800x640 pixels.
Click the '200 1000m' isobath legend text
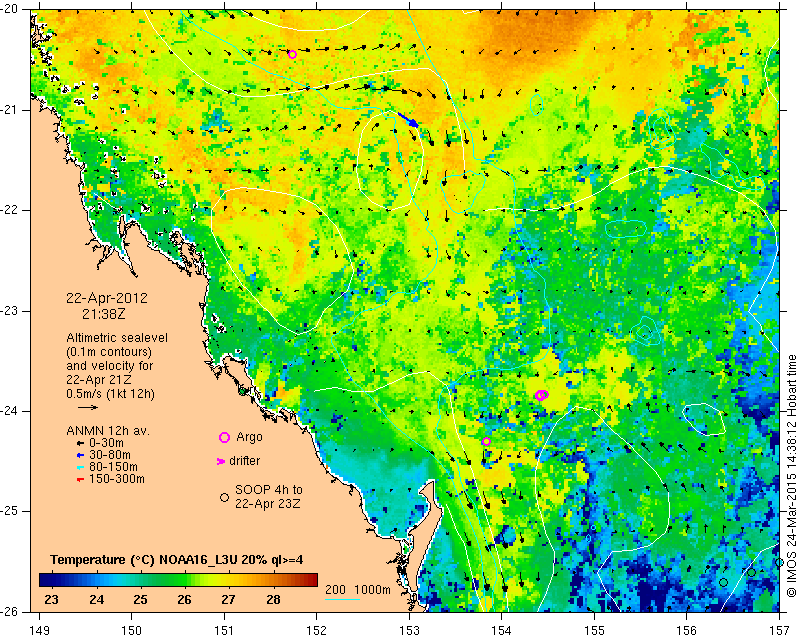click(358, 590)
